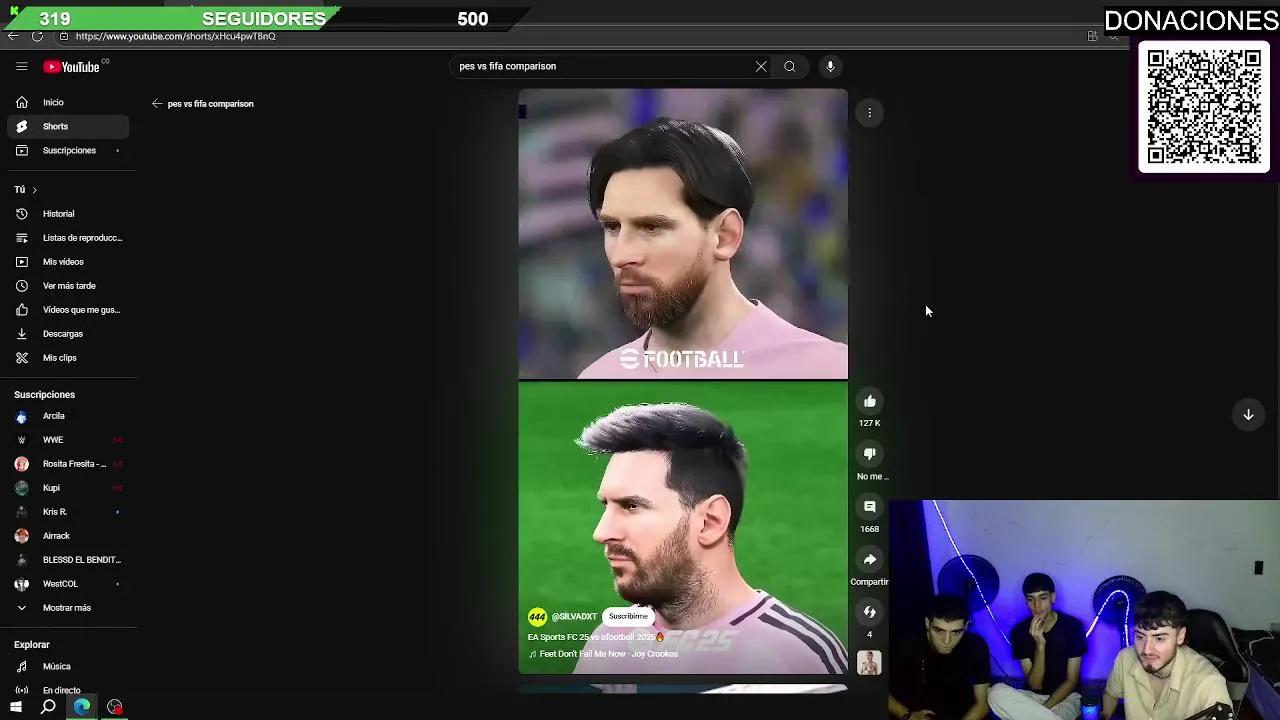Click the browser back arrow
Screen dimensions: 1280x720
(x=13, y=36)
